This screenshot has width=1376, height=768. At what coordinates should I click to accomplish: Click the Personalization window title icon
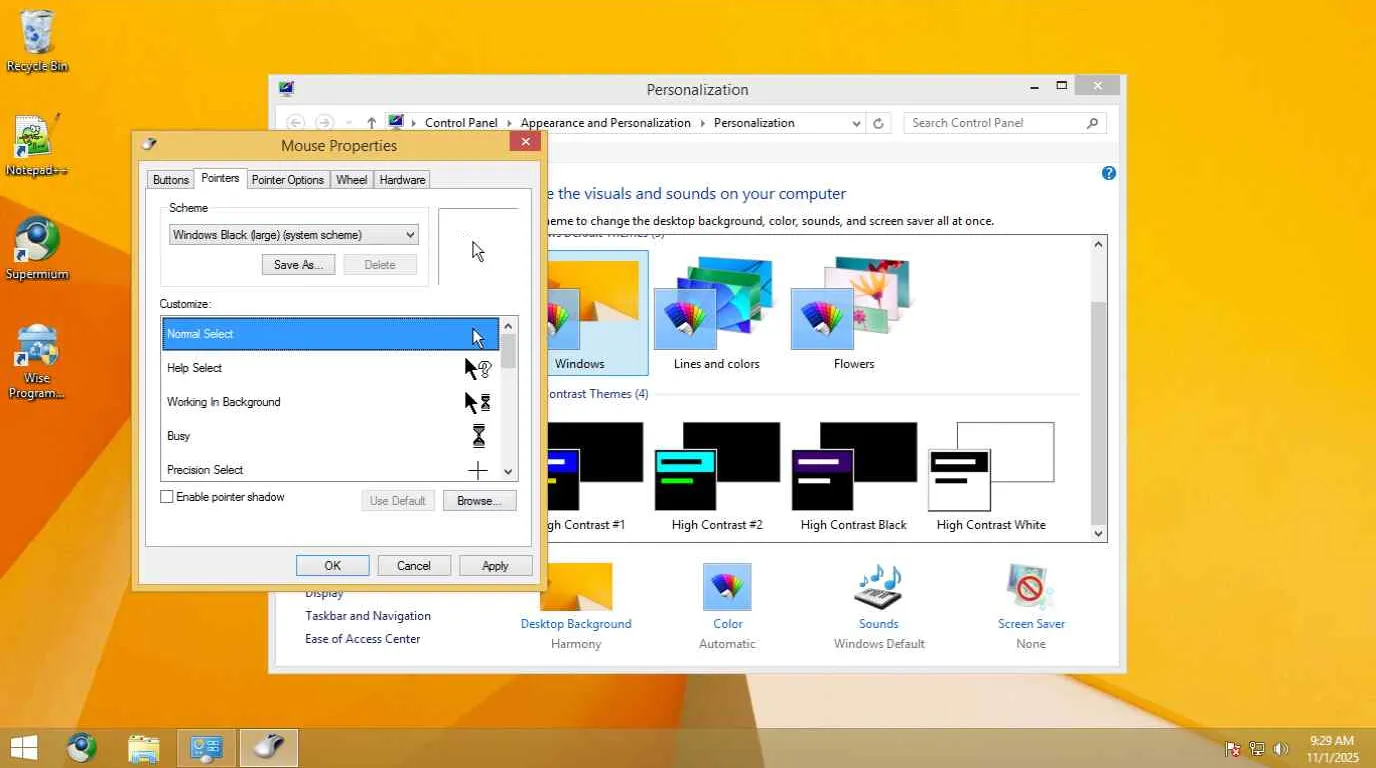(287, 89)
